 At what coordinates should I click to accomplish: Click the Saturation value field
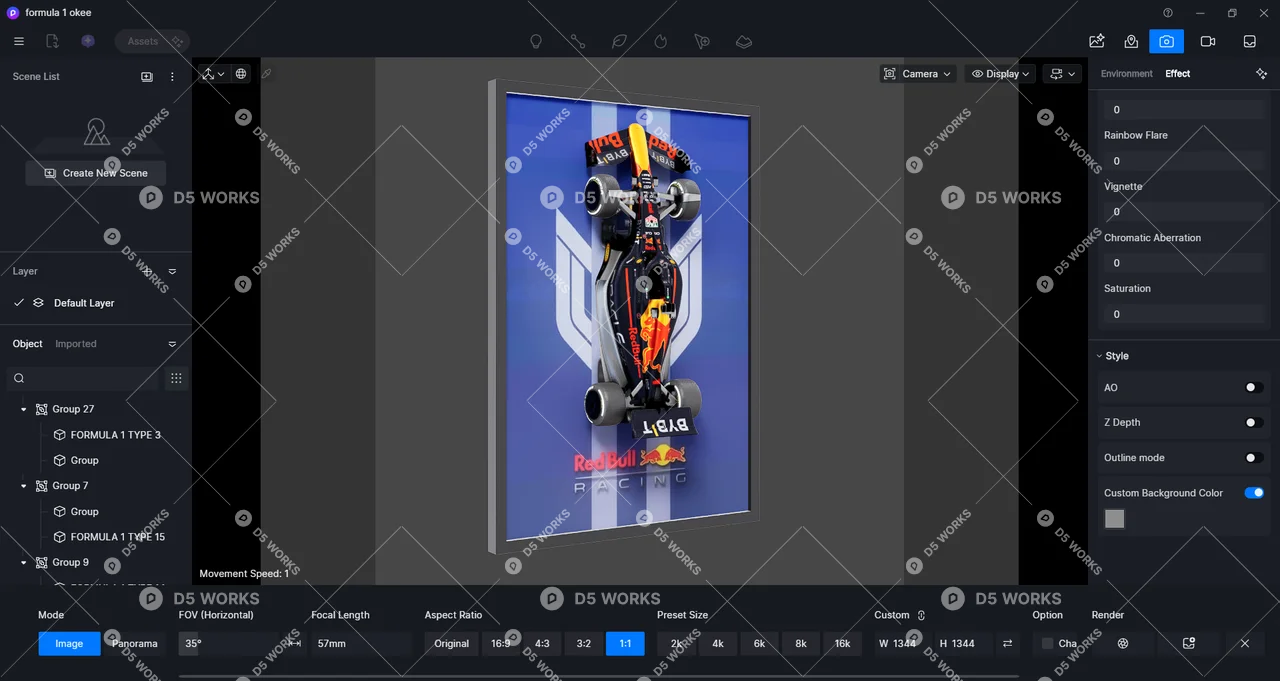tap(1184, 314)
